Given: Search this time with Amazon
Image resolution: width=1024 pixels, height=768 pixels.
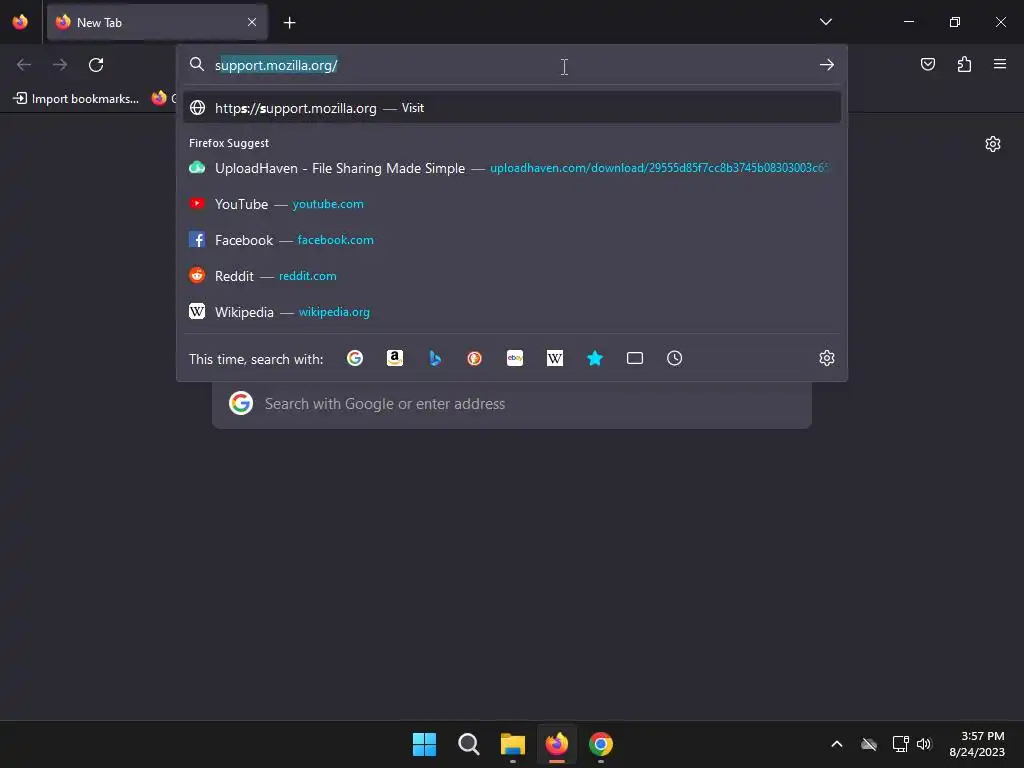Looking at the screenshot, I should point(394,358).
